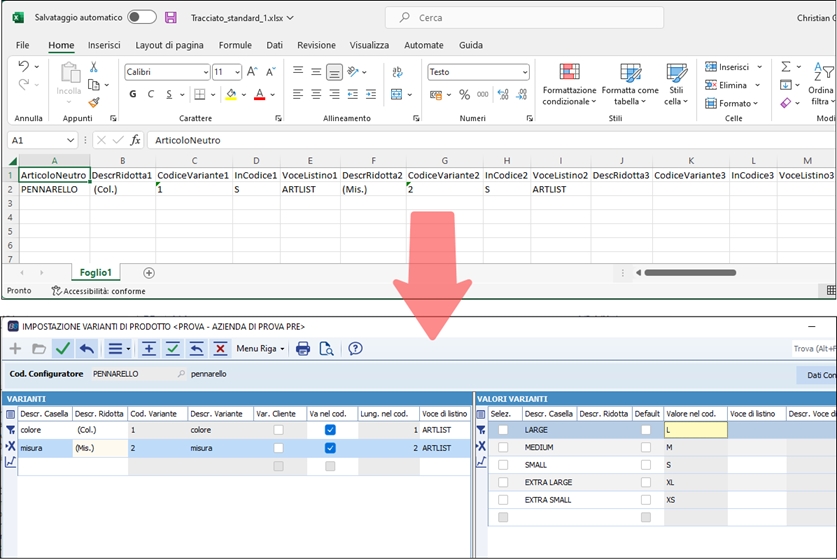Click the green checkmark confirm icon
This screenshot has width=837, height=560.
[63, 348]
